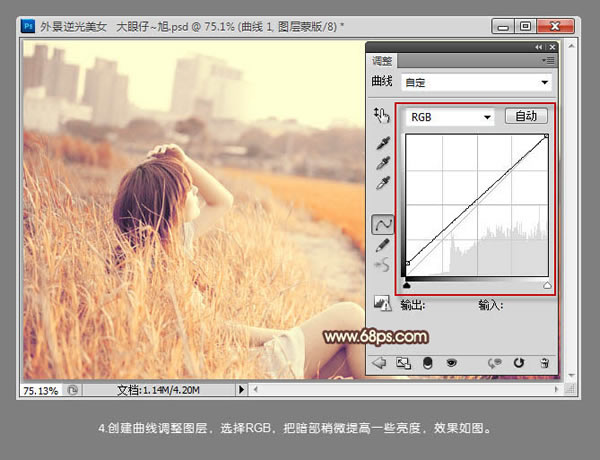The image size is (600, 460).
Task: Toggle pencil draw-curve mode
Action: pos(383,244)
